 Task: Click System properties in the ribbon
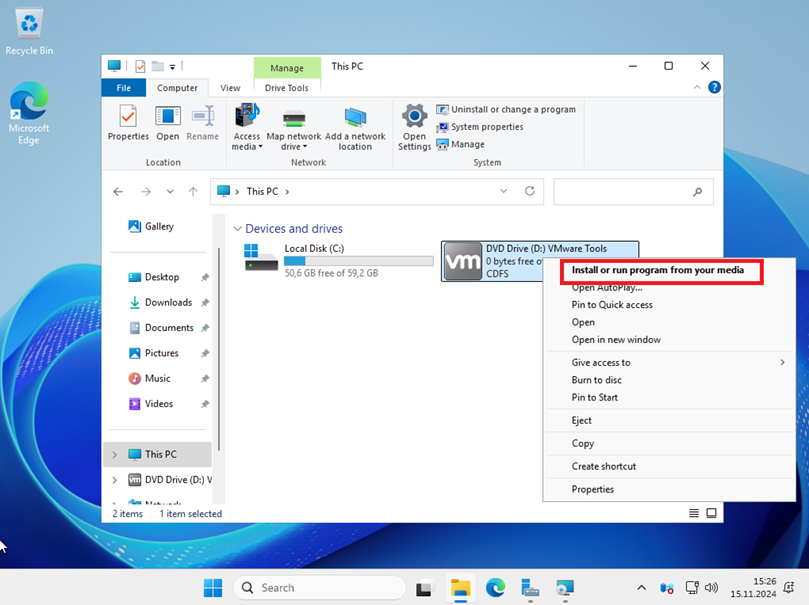coord(480,127)
